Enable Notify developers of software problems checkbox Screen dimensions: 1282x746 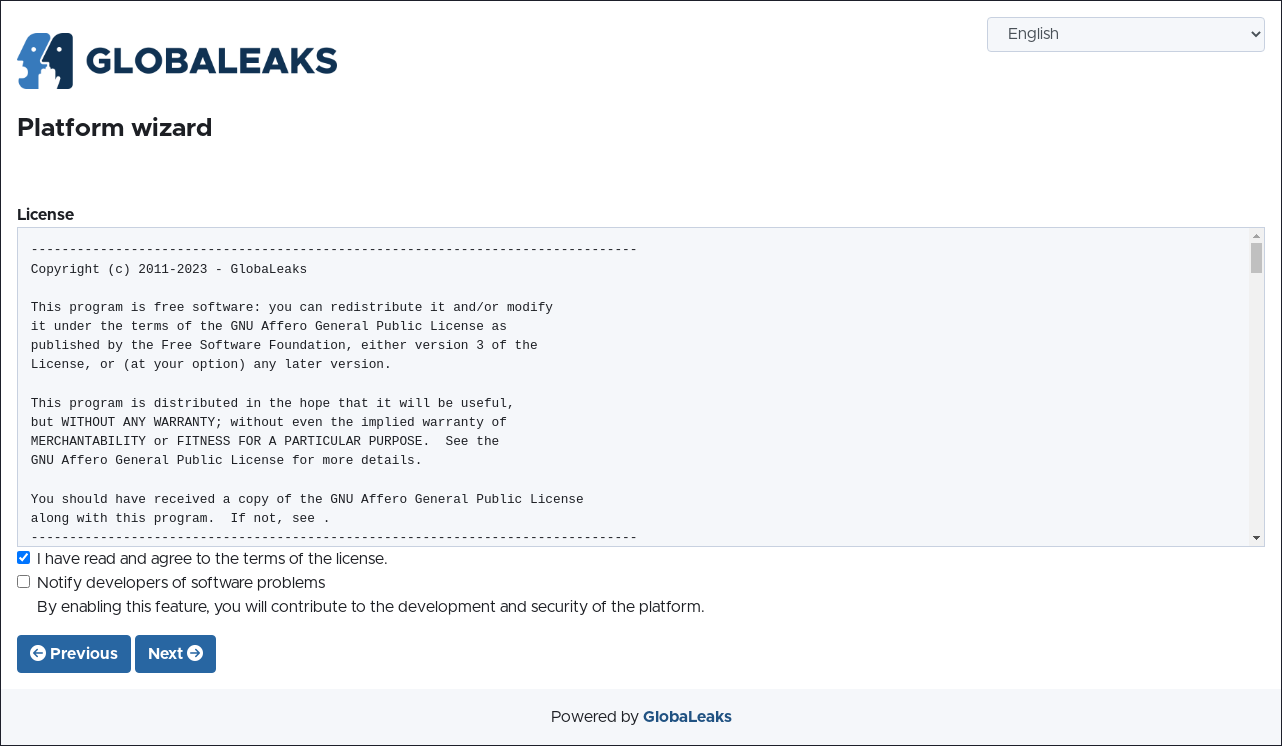tap(24, 582)
